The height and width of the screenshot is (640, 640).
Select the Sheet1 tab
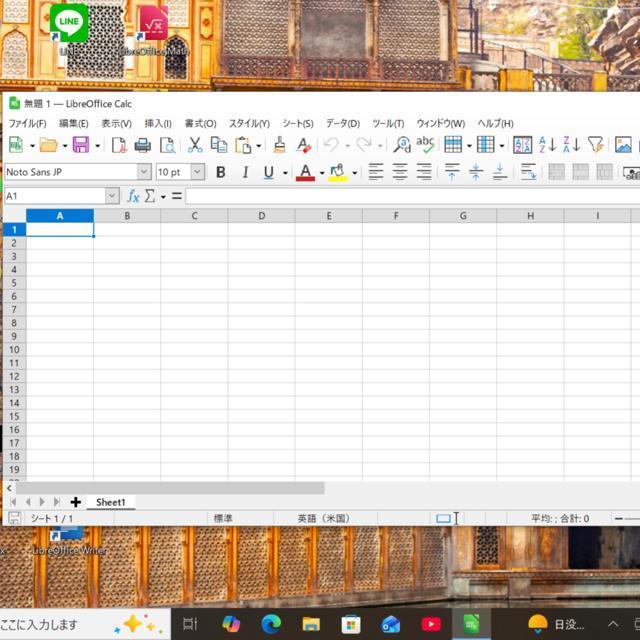pyautogui.click(x=110, y=502)
